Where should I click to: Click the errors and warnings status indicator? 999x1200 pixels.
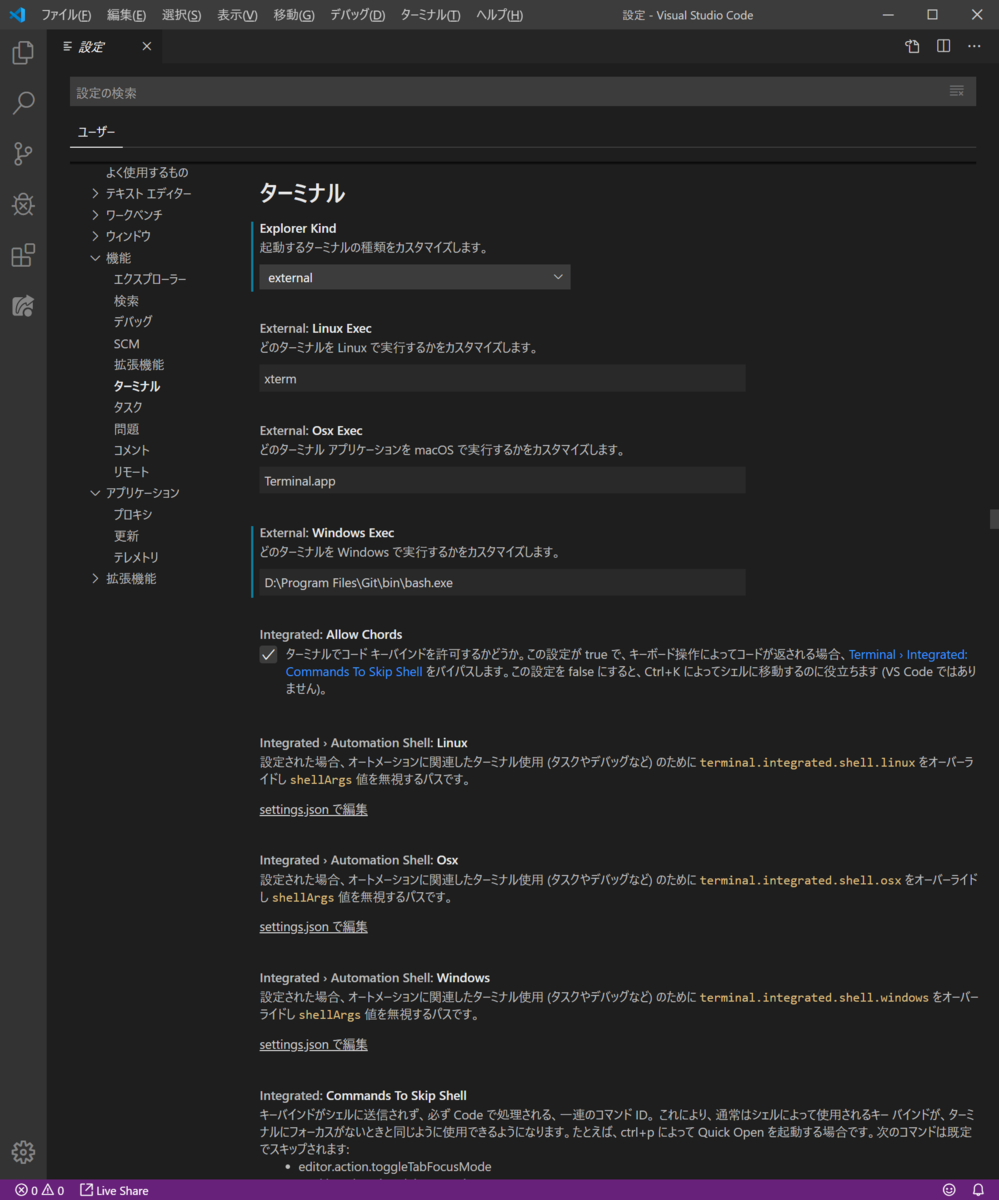tap(40, 1190)
